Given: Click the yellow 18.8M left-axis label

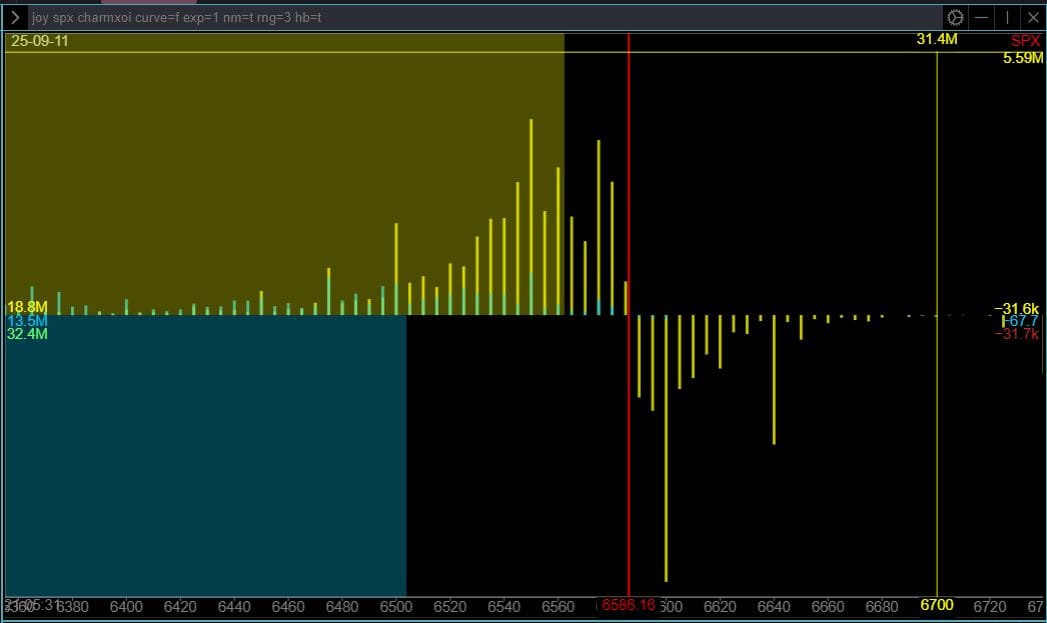Looking at the screenshot, I should click(27, 307).
